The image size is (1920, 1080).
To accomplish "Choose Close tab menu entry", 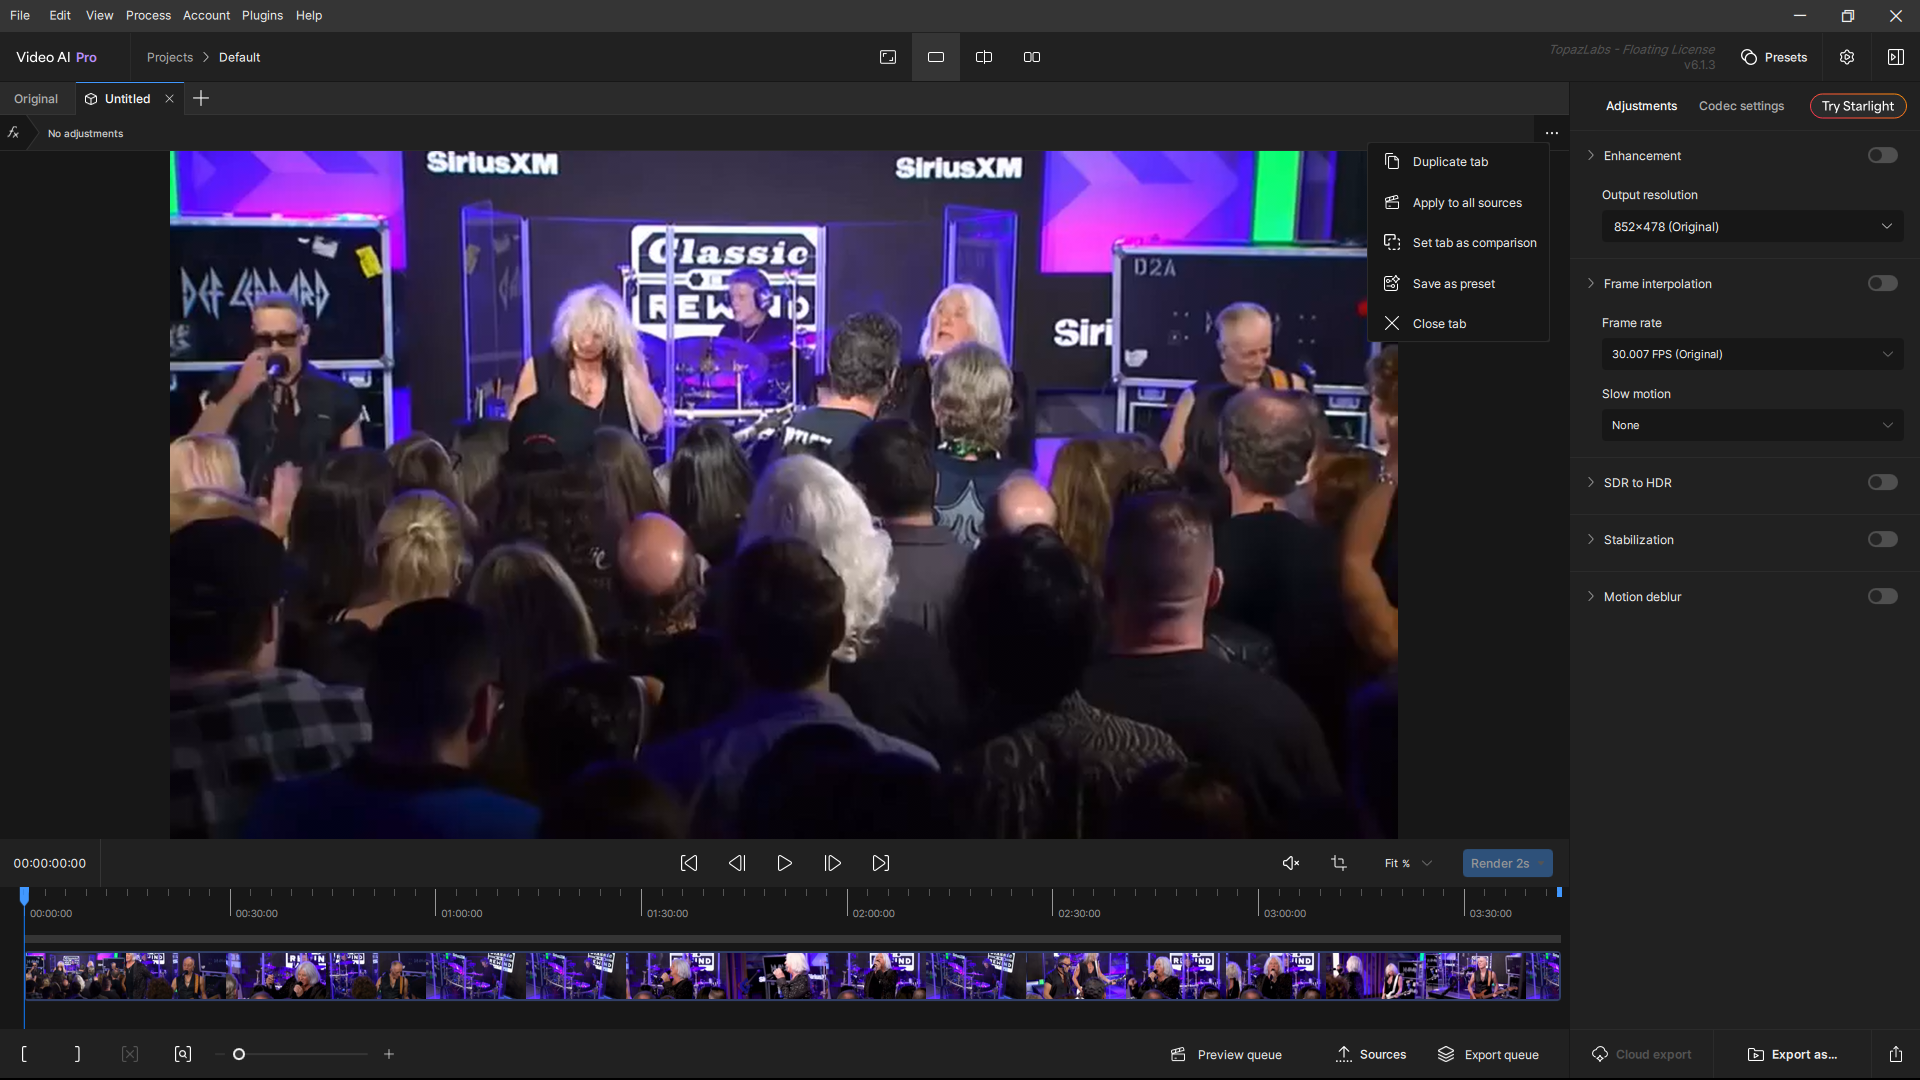I will click(1458, 324).
